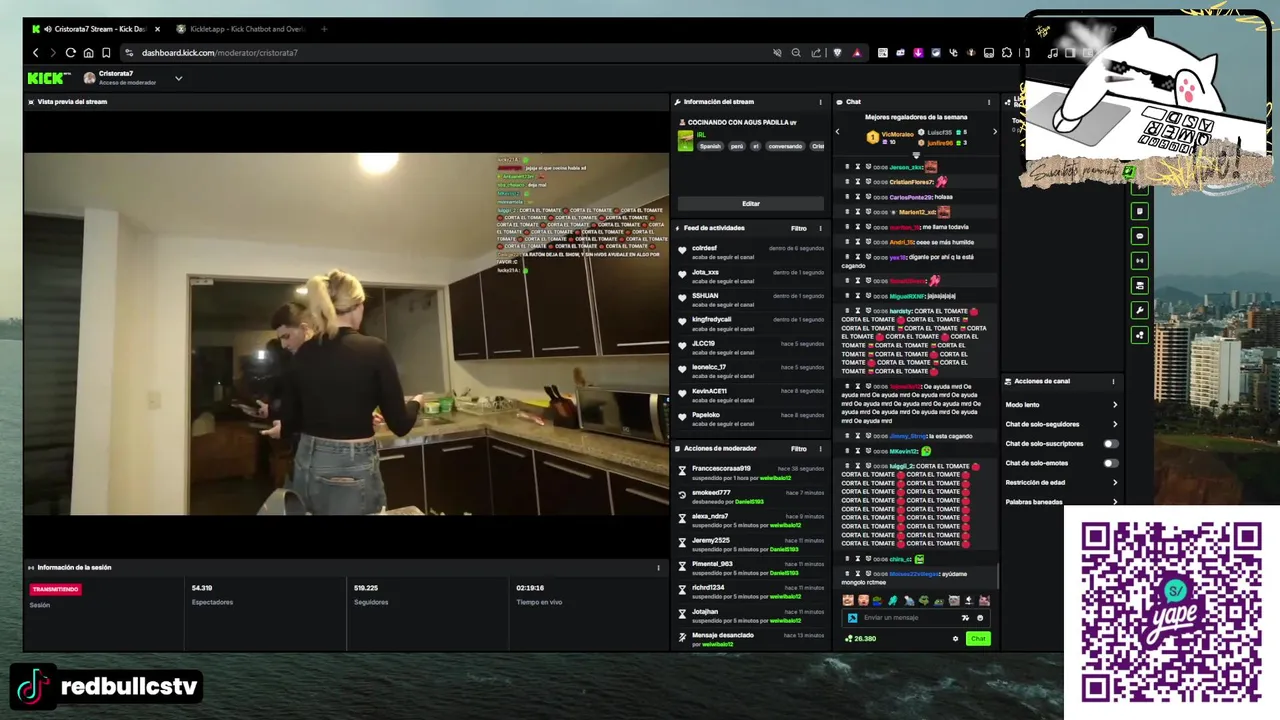Click the stream preview video
The height and width of the screenshot is (720, 1280).
click(x=346, y=334)
